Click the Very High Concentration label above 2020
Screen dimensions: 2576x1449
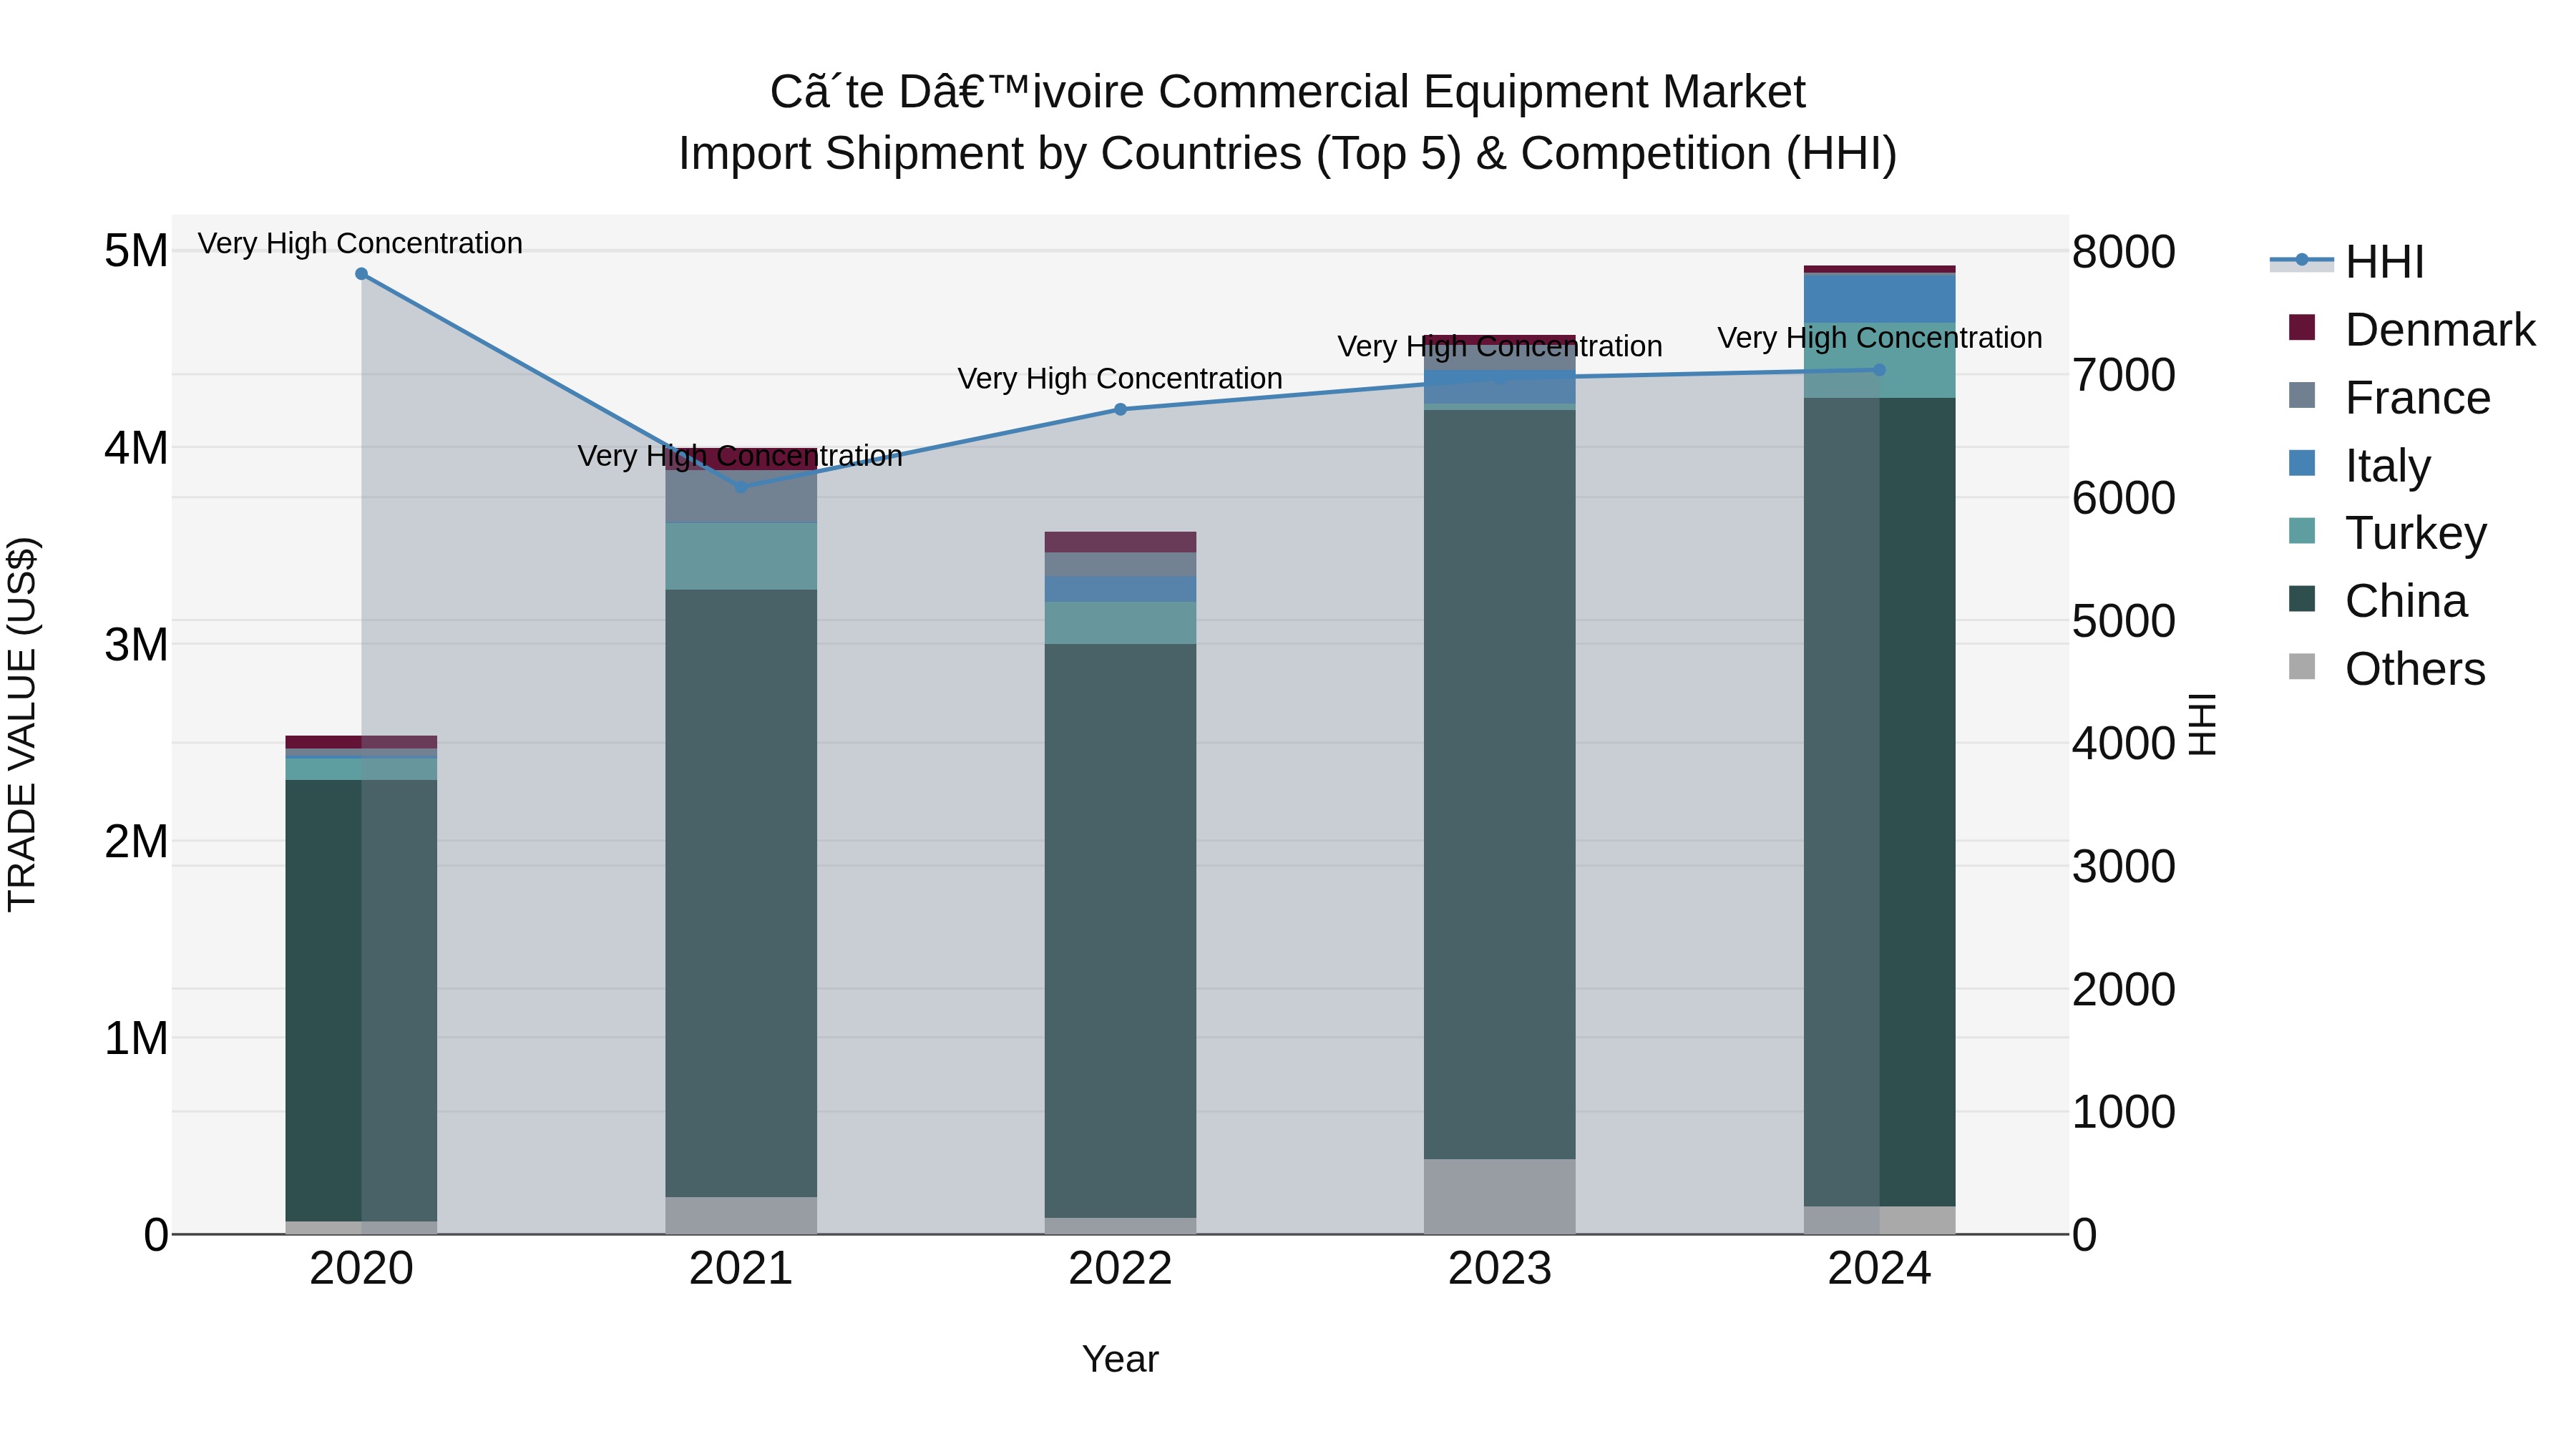click(x=360, y=243)
